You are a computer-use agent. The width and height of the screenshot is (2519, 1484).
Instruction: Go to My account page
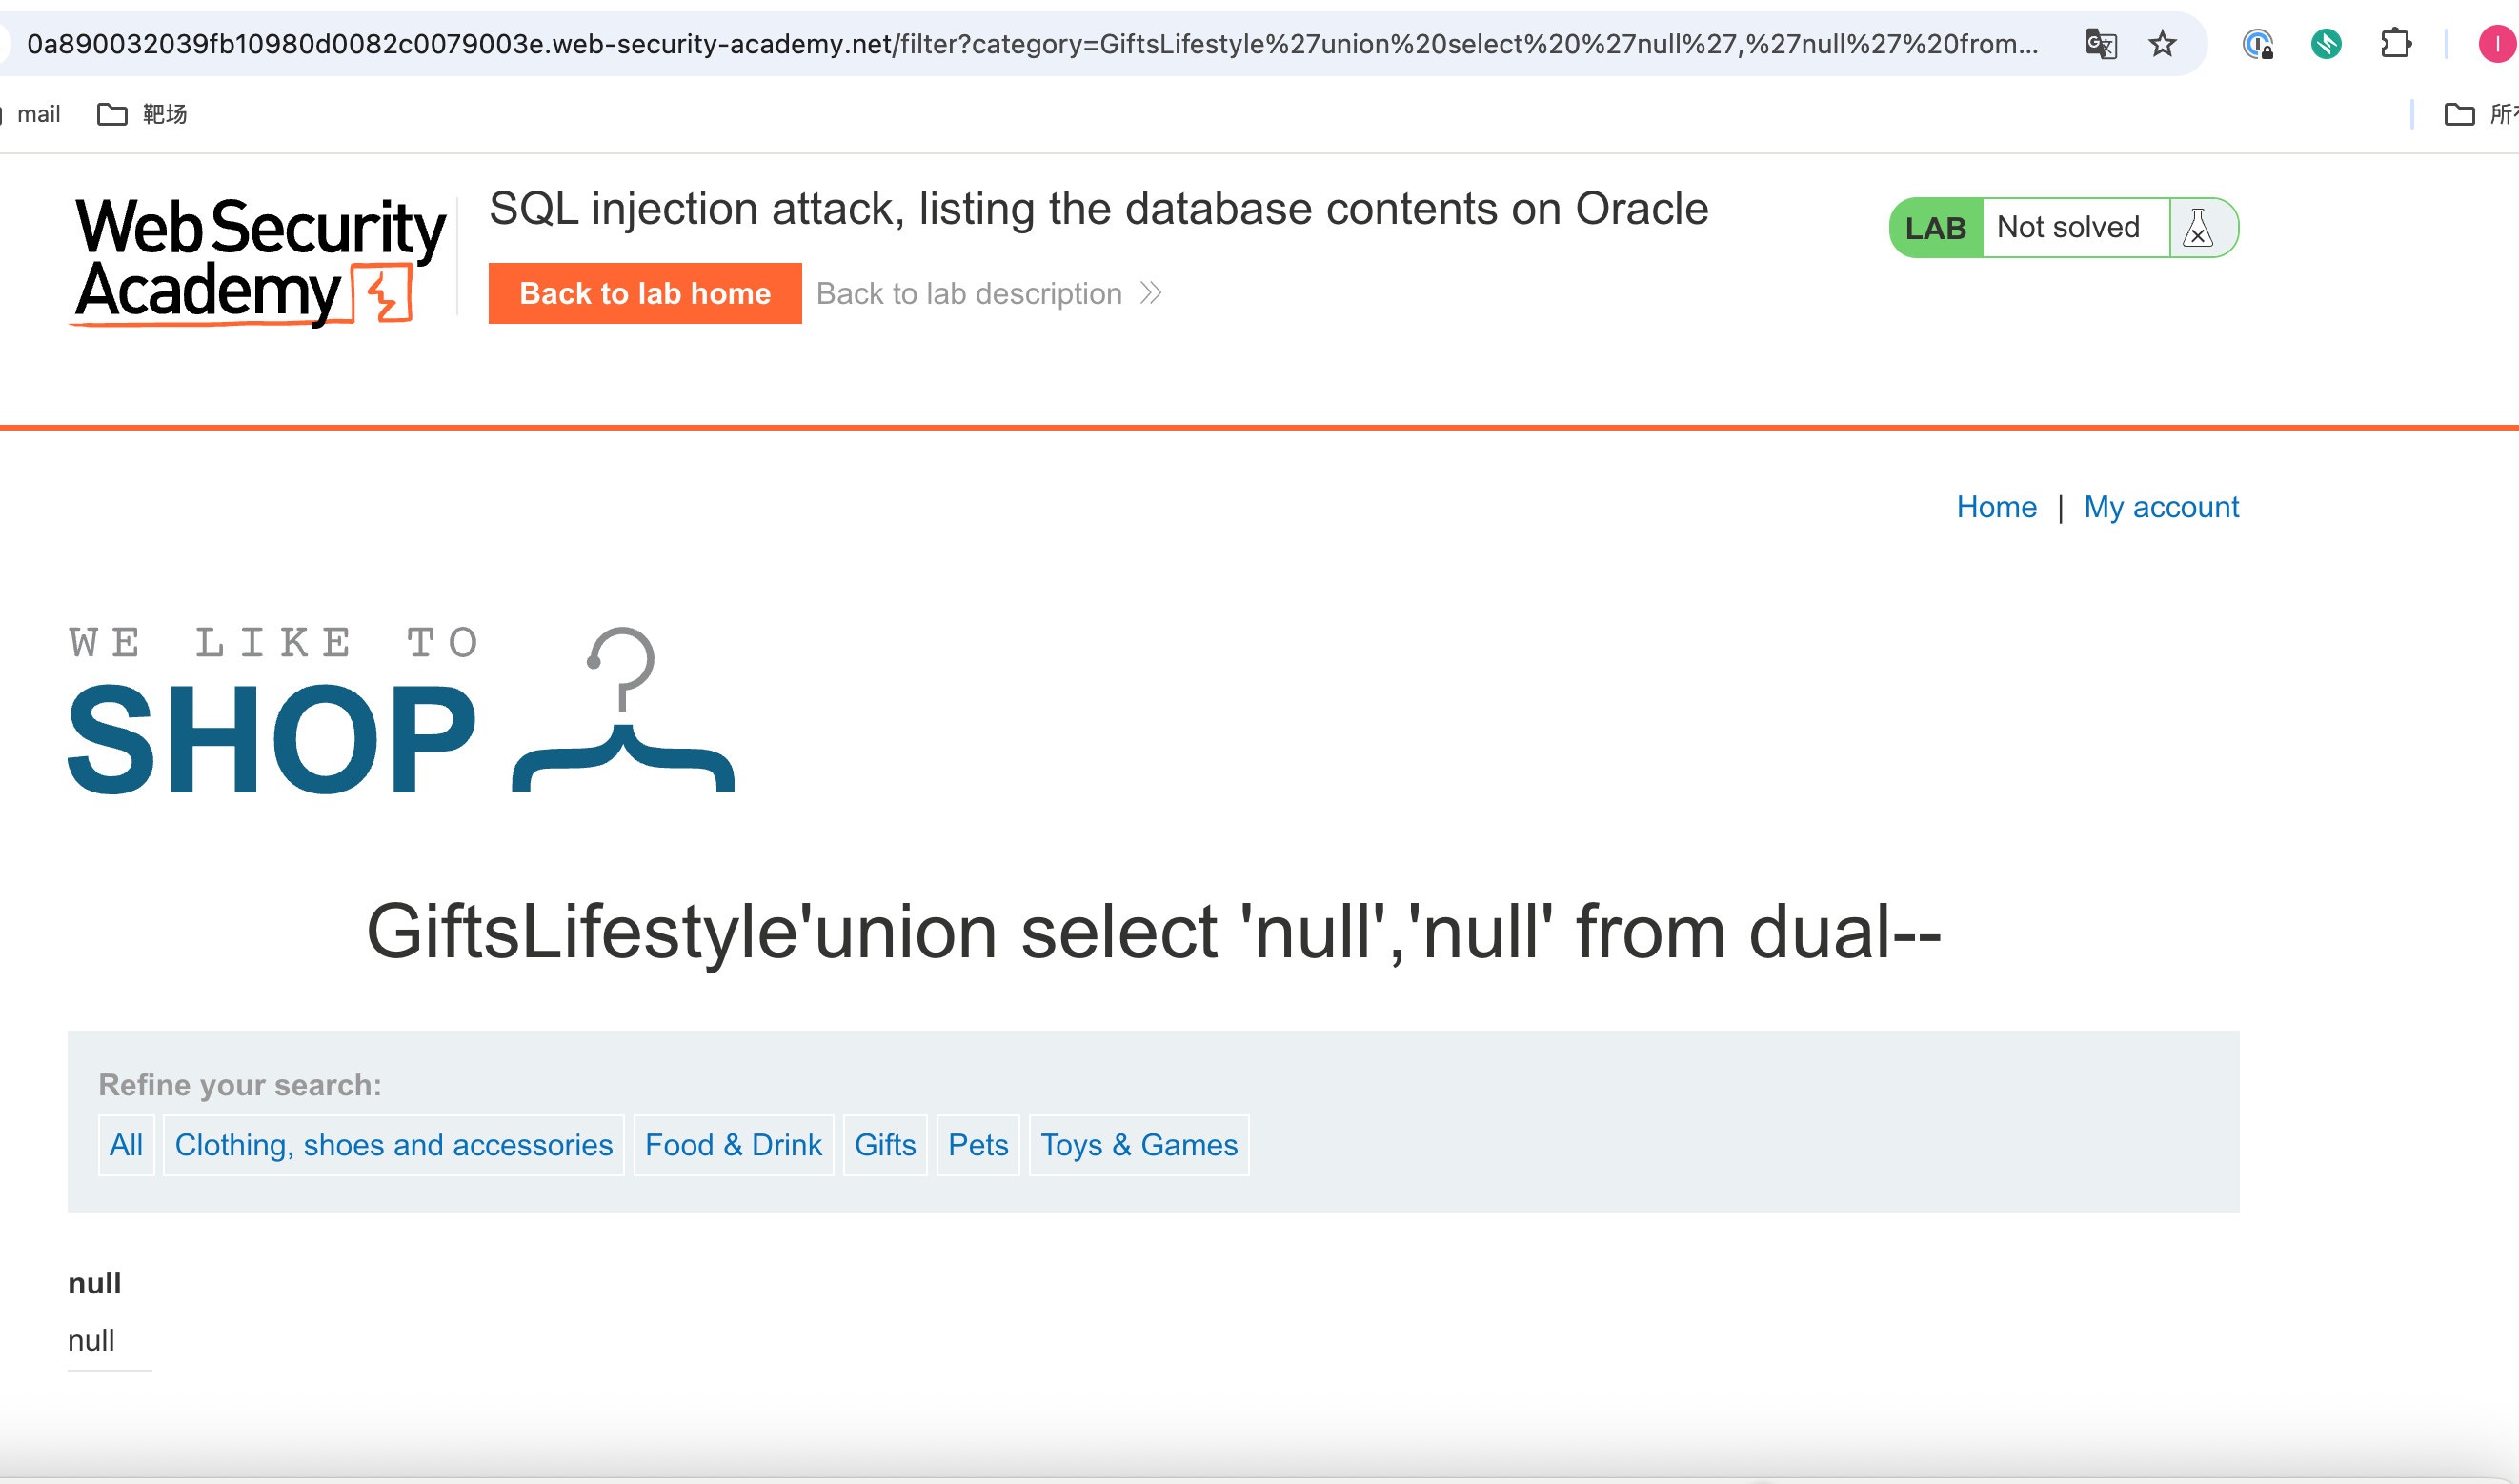coord(2161,507)
